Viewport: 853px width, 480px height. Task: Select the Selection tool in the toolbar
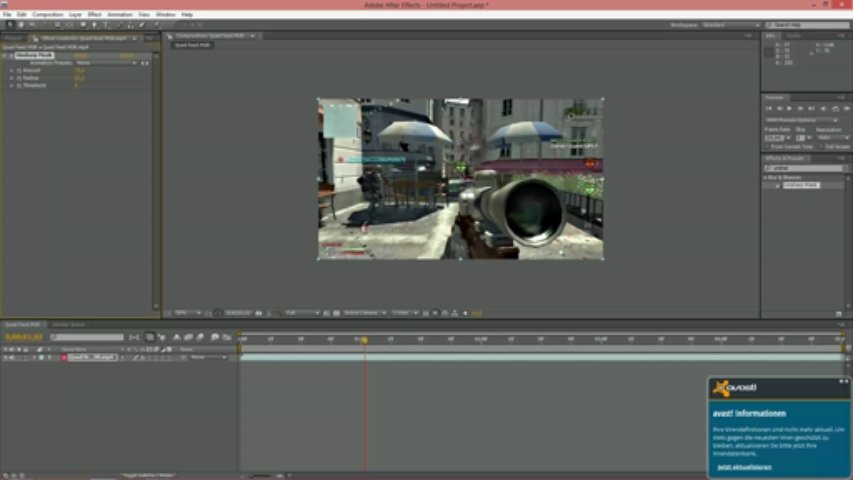[8, 24]
